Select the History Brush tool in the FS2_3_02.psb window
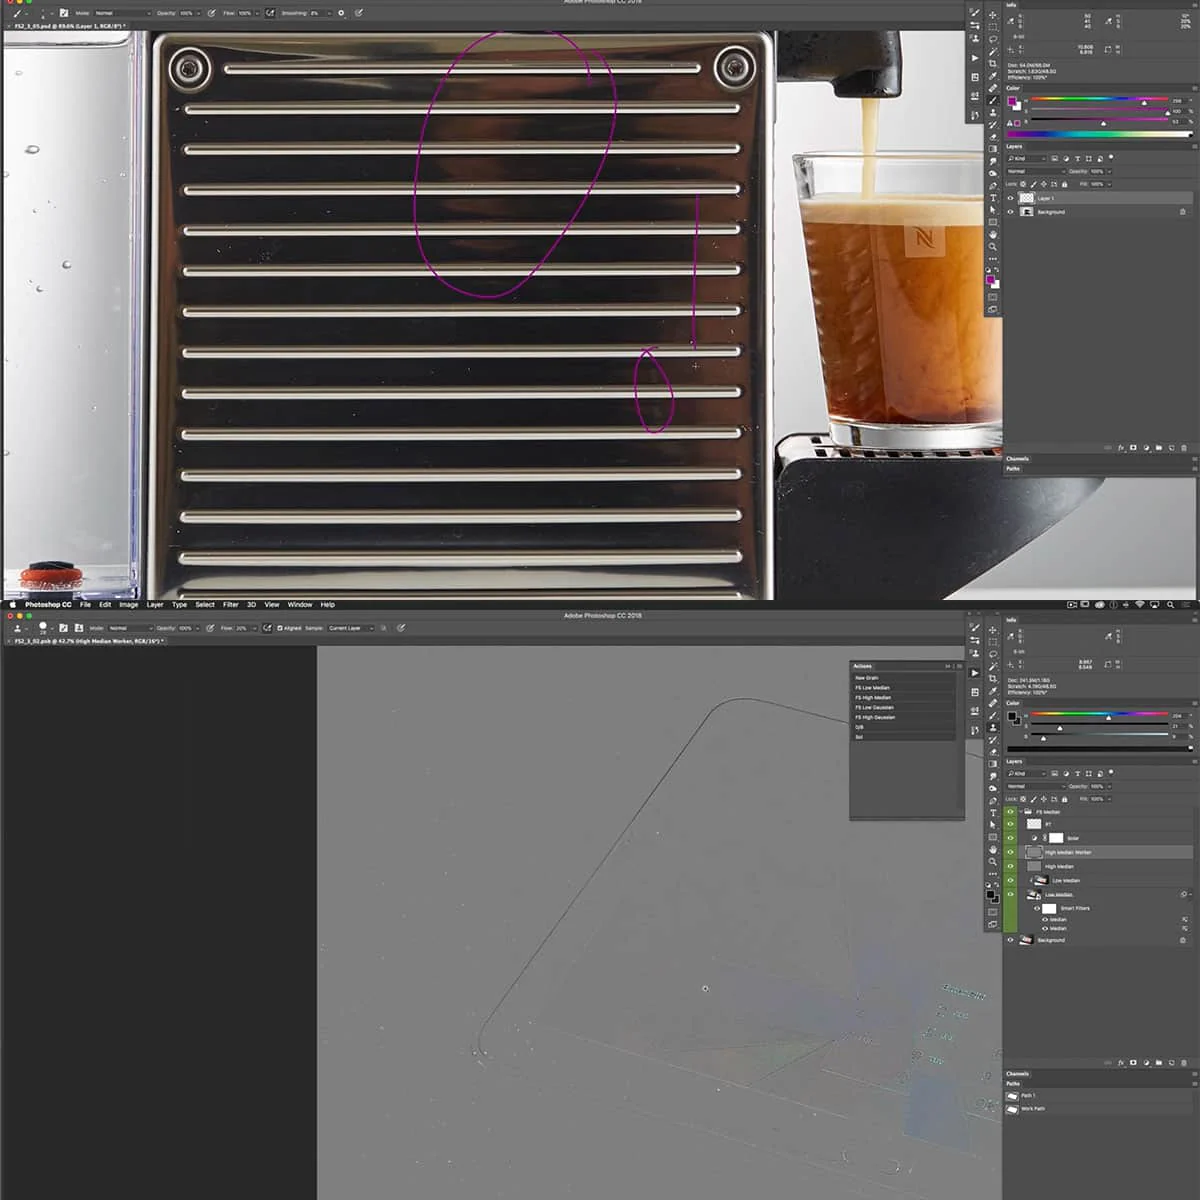The width and height of the screenshot is (1200, 1200). pos(993,740)
